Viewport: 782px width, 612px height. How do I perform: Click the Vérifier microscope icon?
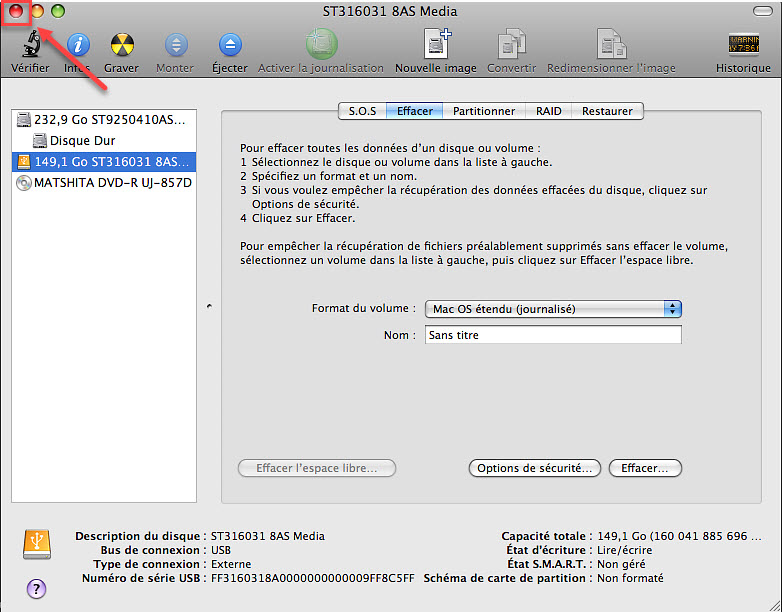(30, 45)
